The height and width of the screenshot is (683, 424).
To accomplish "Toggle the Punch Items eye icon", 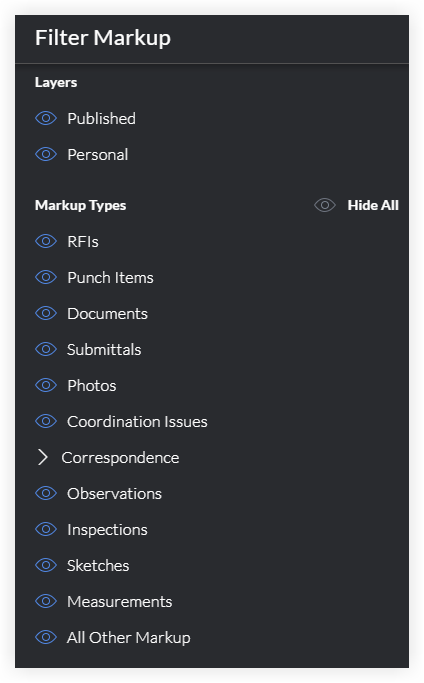I will (x=46, y=277).
